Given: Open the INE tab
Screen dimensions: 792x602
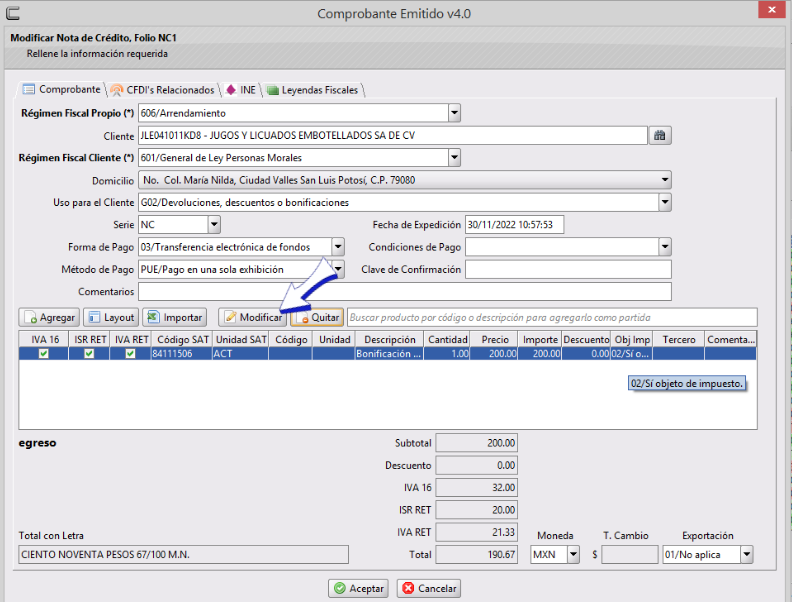Looking at the screenshot, I should click(241, 90).
